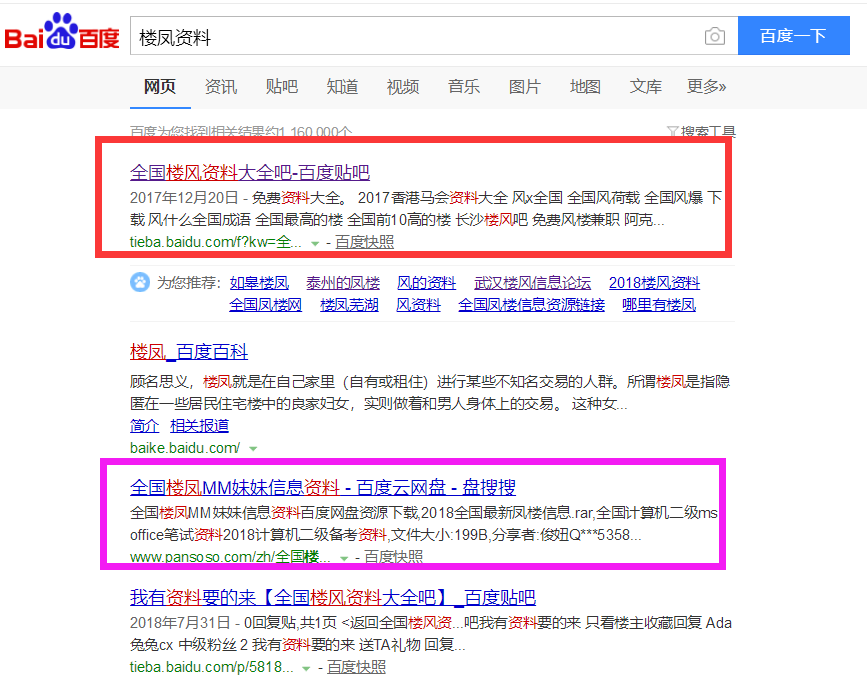Switch to the 音乐 tab
867x683 pixels.
coord(463,86)
